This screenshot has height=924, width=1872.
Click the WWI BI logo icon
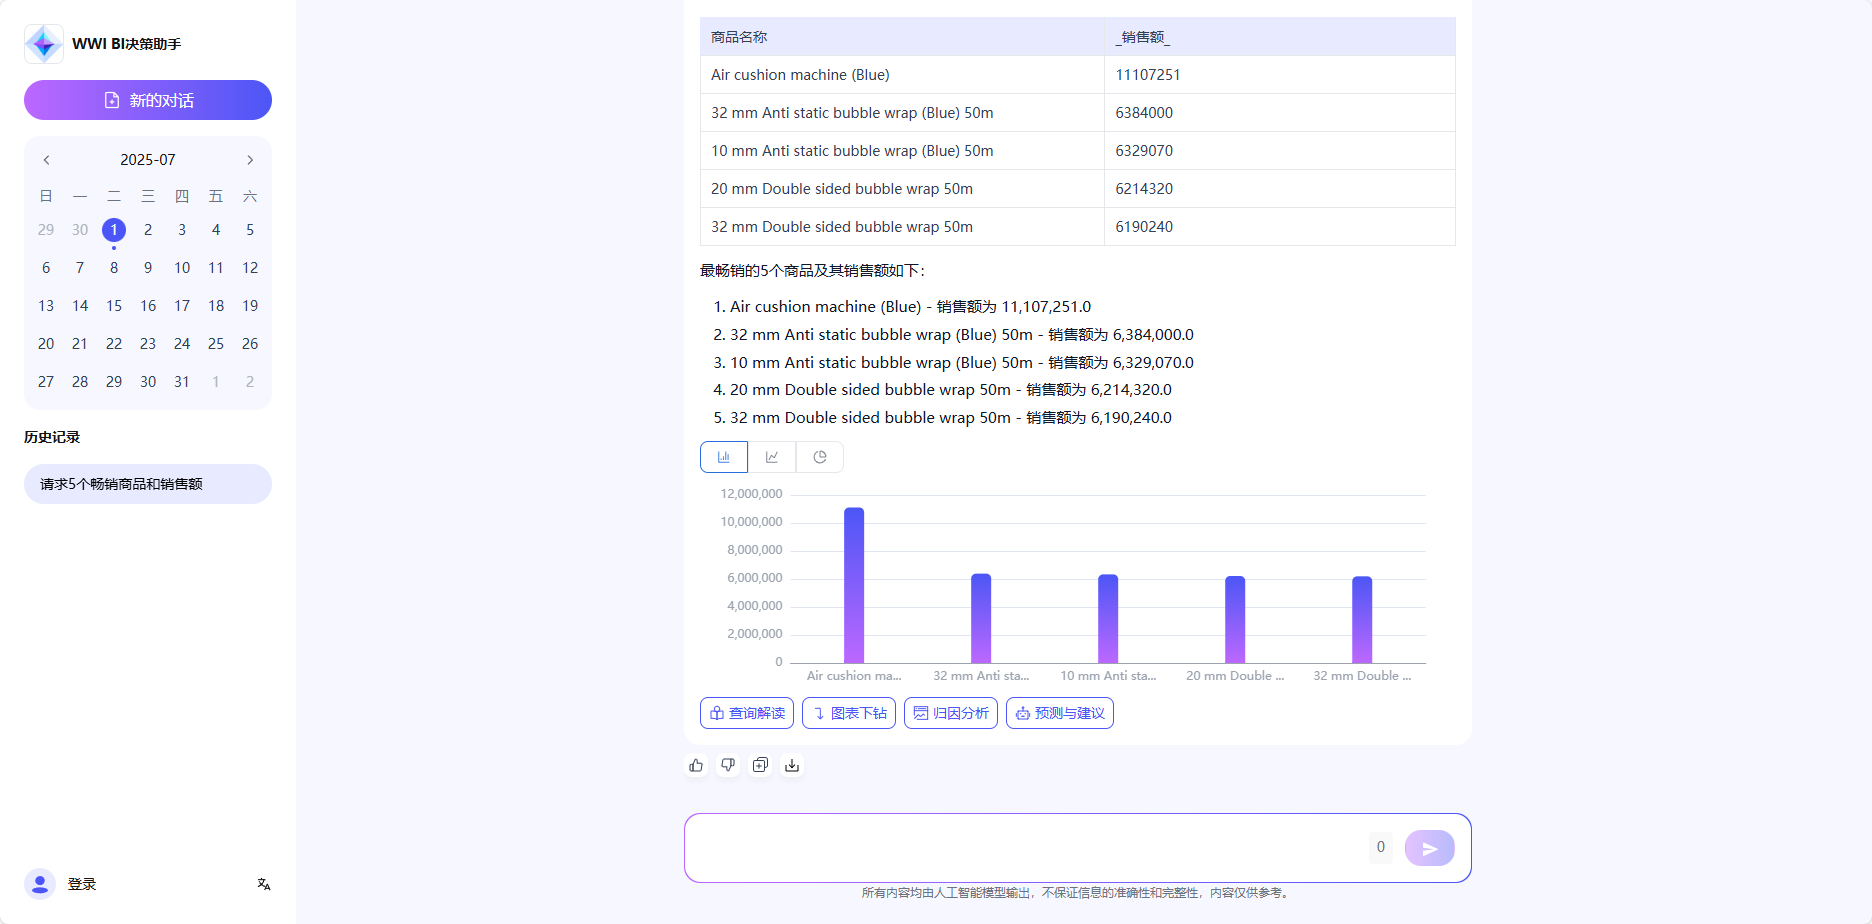44,44
